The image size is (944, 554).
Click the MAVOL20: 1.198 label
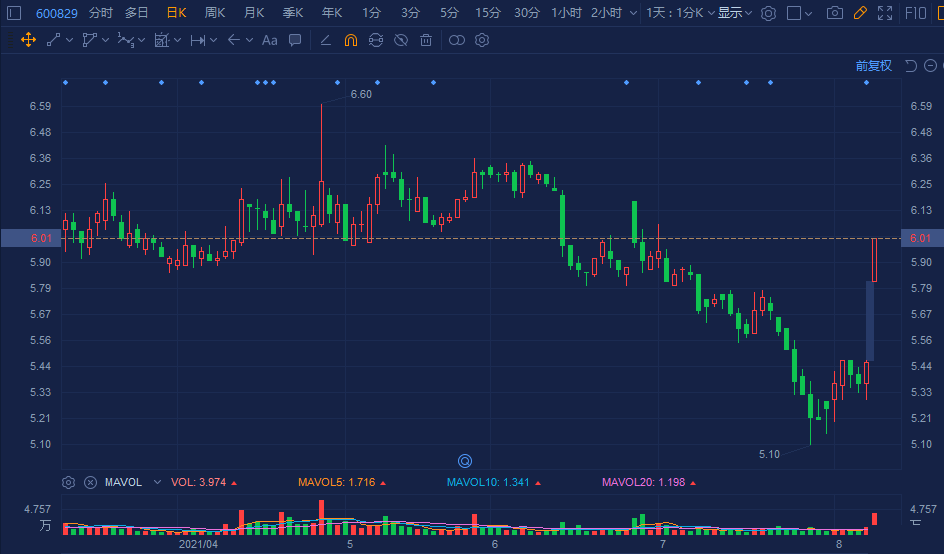coord(644,482)
